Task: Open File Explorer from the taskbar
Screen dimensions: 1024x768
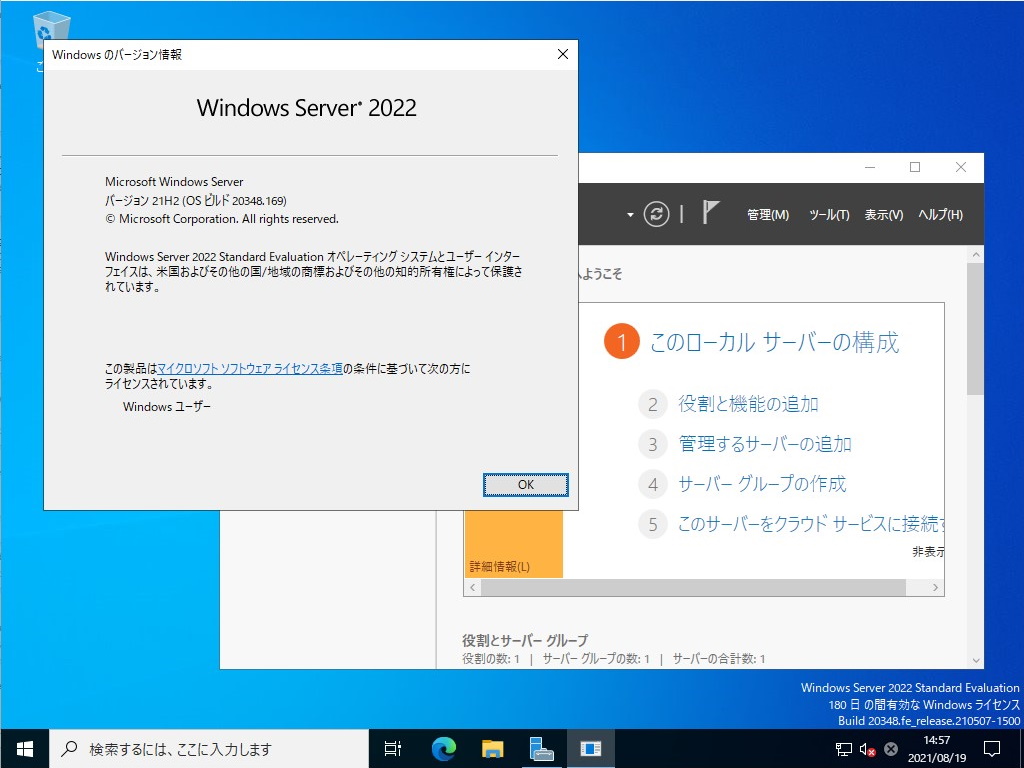Action: click(x=490, y=748)
